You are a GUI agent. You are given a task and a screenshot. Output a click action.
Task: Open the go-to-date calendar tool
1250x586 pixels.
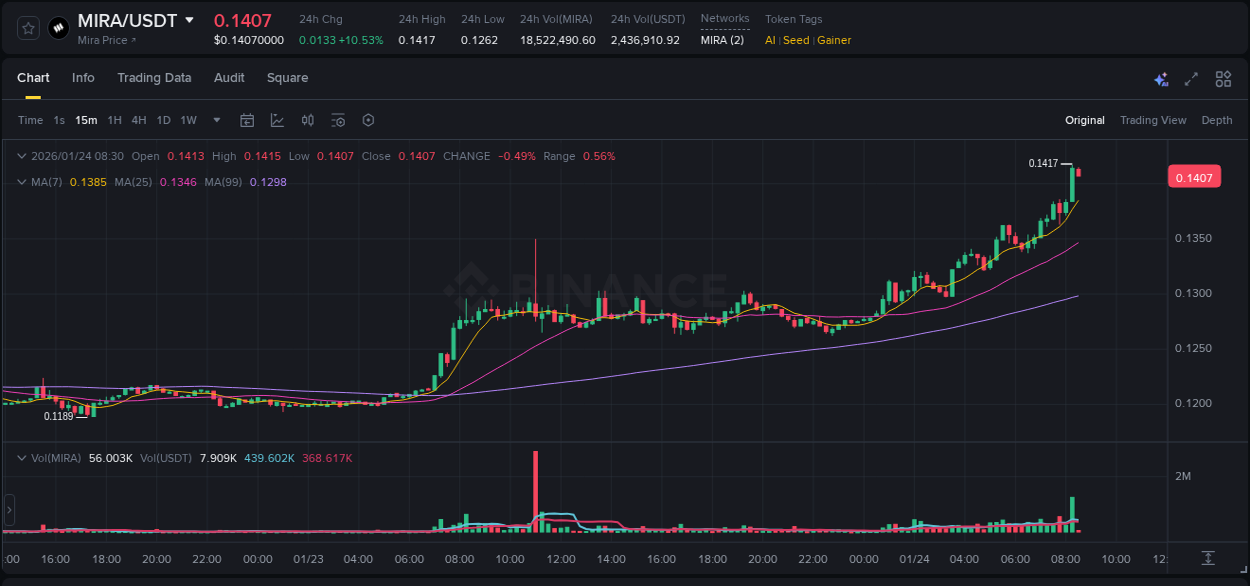coord(247,120)
